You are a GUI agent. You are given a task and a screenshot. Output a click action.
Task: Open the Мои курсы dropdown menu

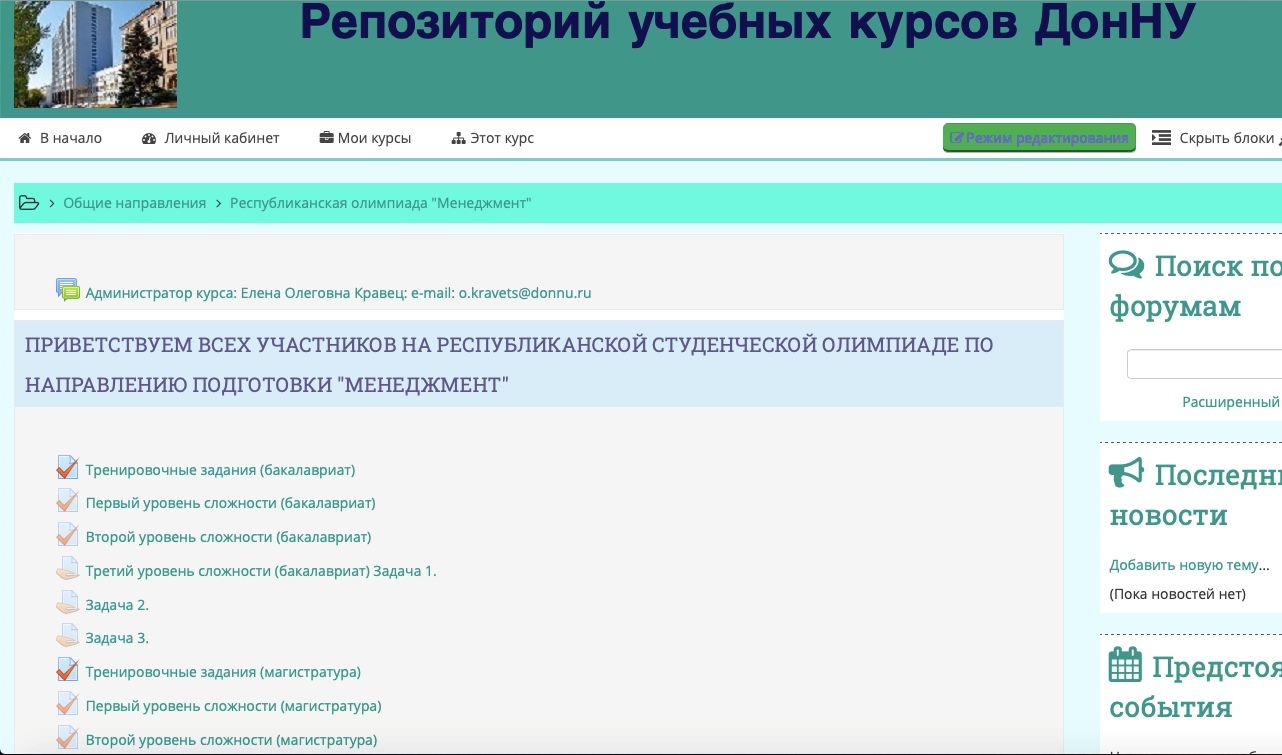click(x=365, y=138)
